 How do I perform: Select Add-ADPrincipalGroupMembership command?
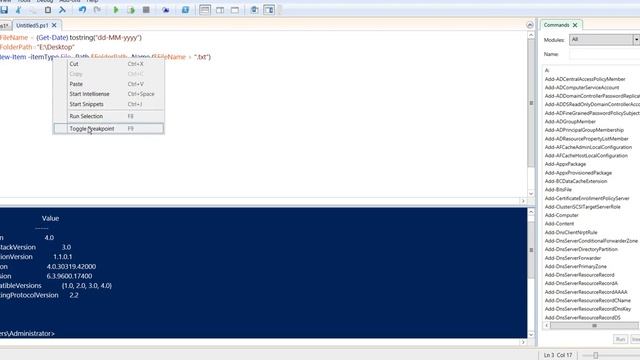click(584, 130)
